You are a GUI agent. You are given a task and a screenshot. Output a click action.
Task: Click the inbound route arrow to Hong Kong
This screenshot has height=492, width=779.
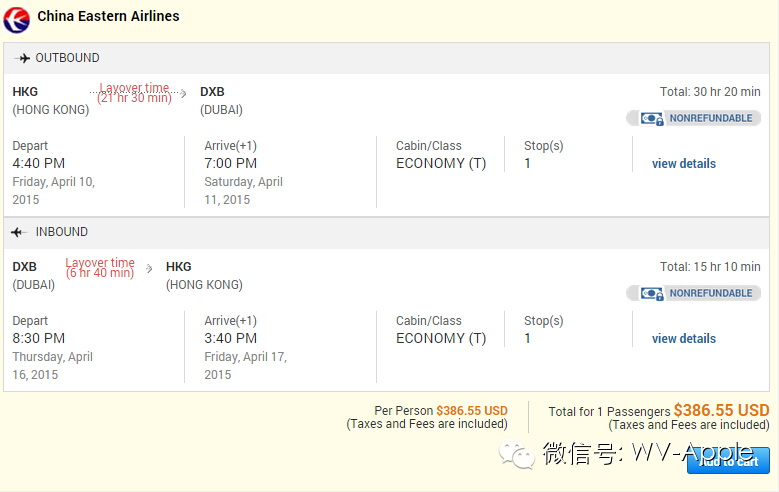[x=150, y=268]
